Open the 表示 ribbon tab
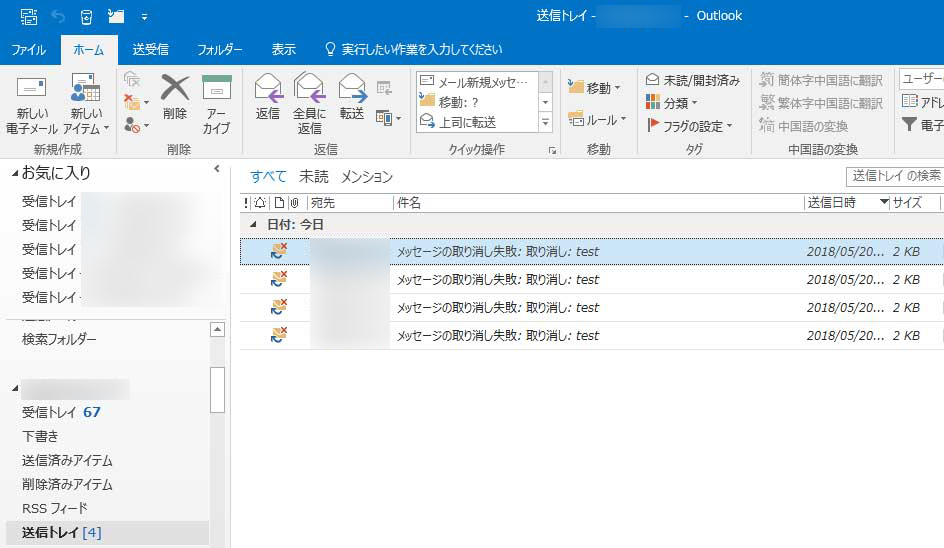 tap(283, 49)
